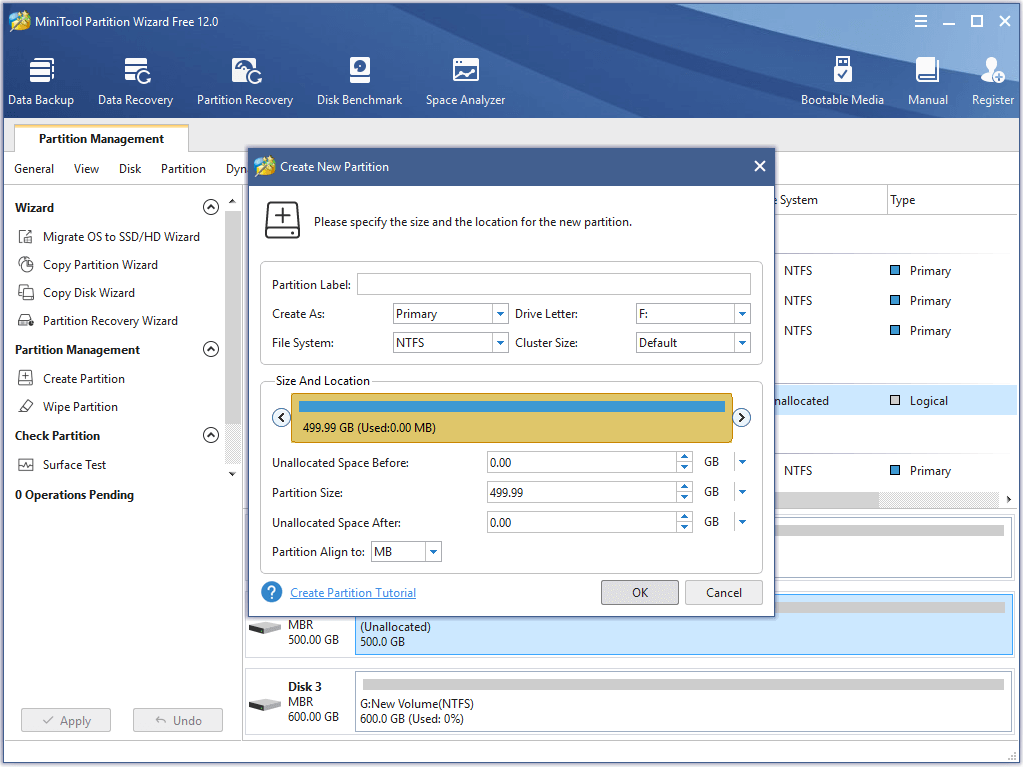The height and width of the screenshot is (767, 1023).
Task: Open the Space Analyzer tool
Action: coord(465,81)
